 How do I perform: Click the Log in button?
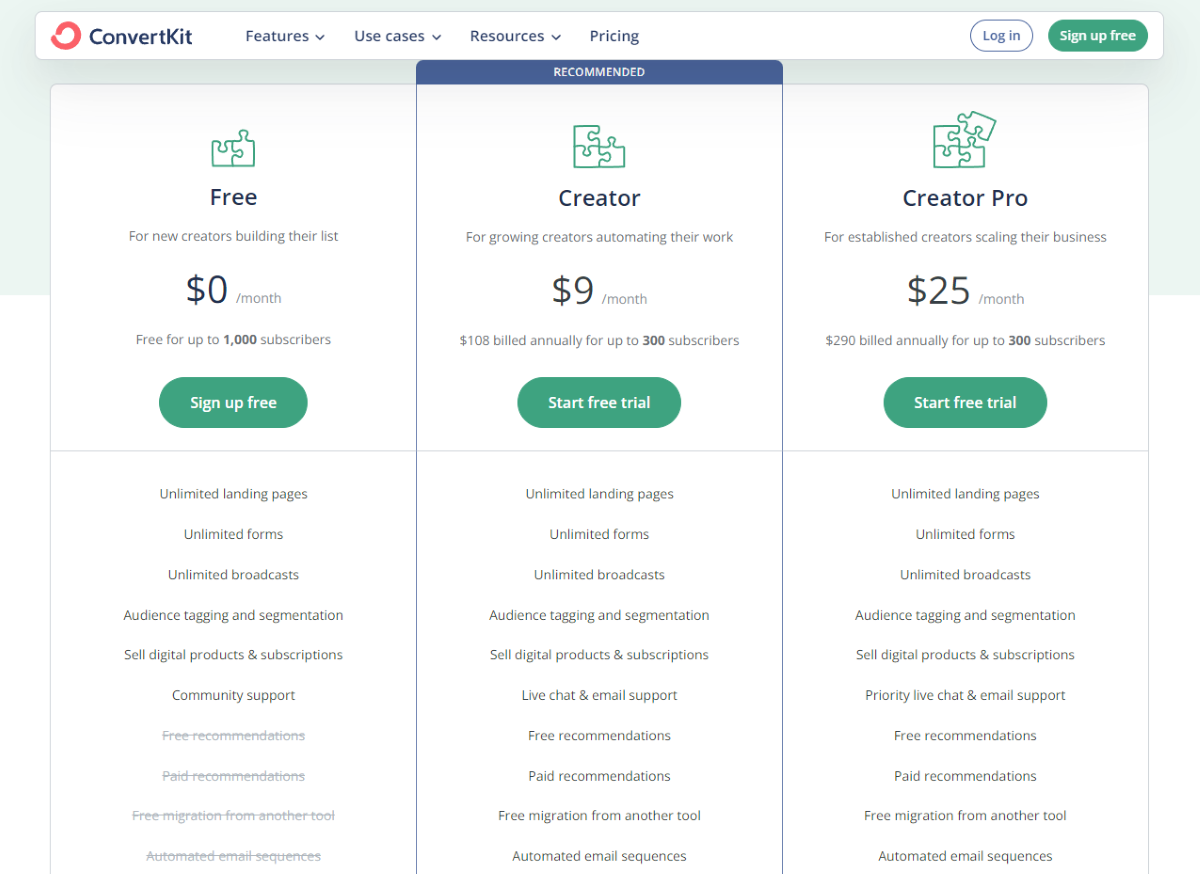pyautogui.click(x=1001, y=36)
